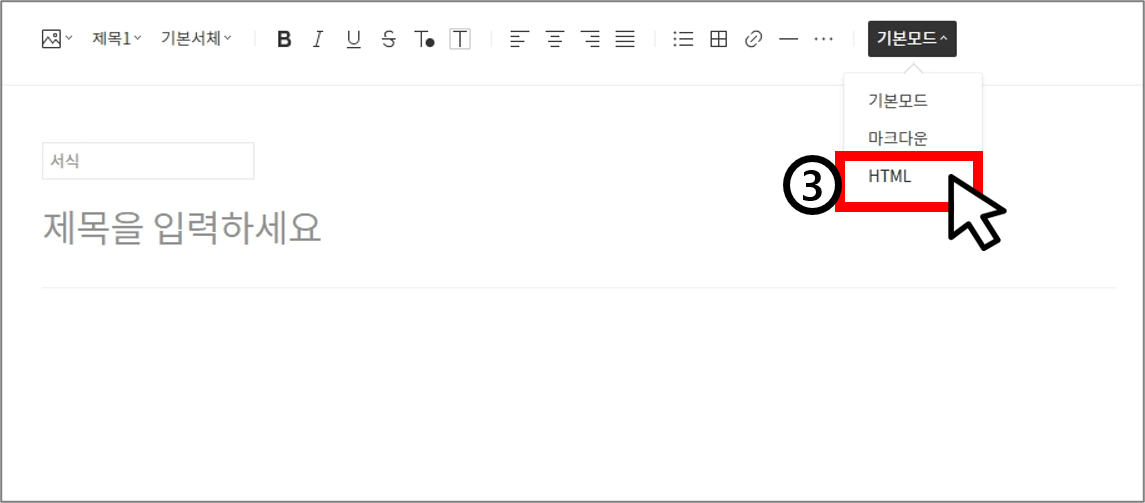Open the text color picker
1145x503 pixels.
(424, 39)
